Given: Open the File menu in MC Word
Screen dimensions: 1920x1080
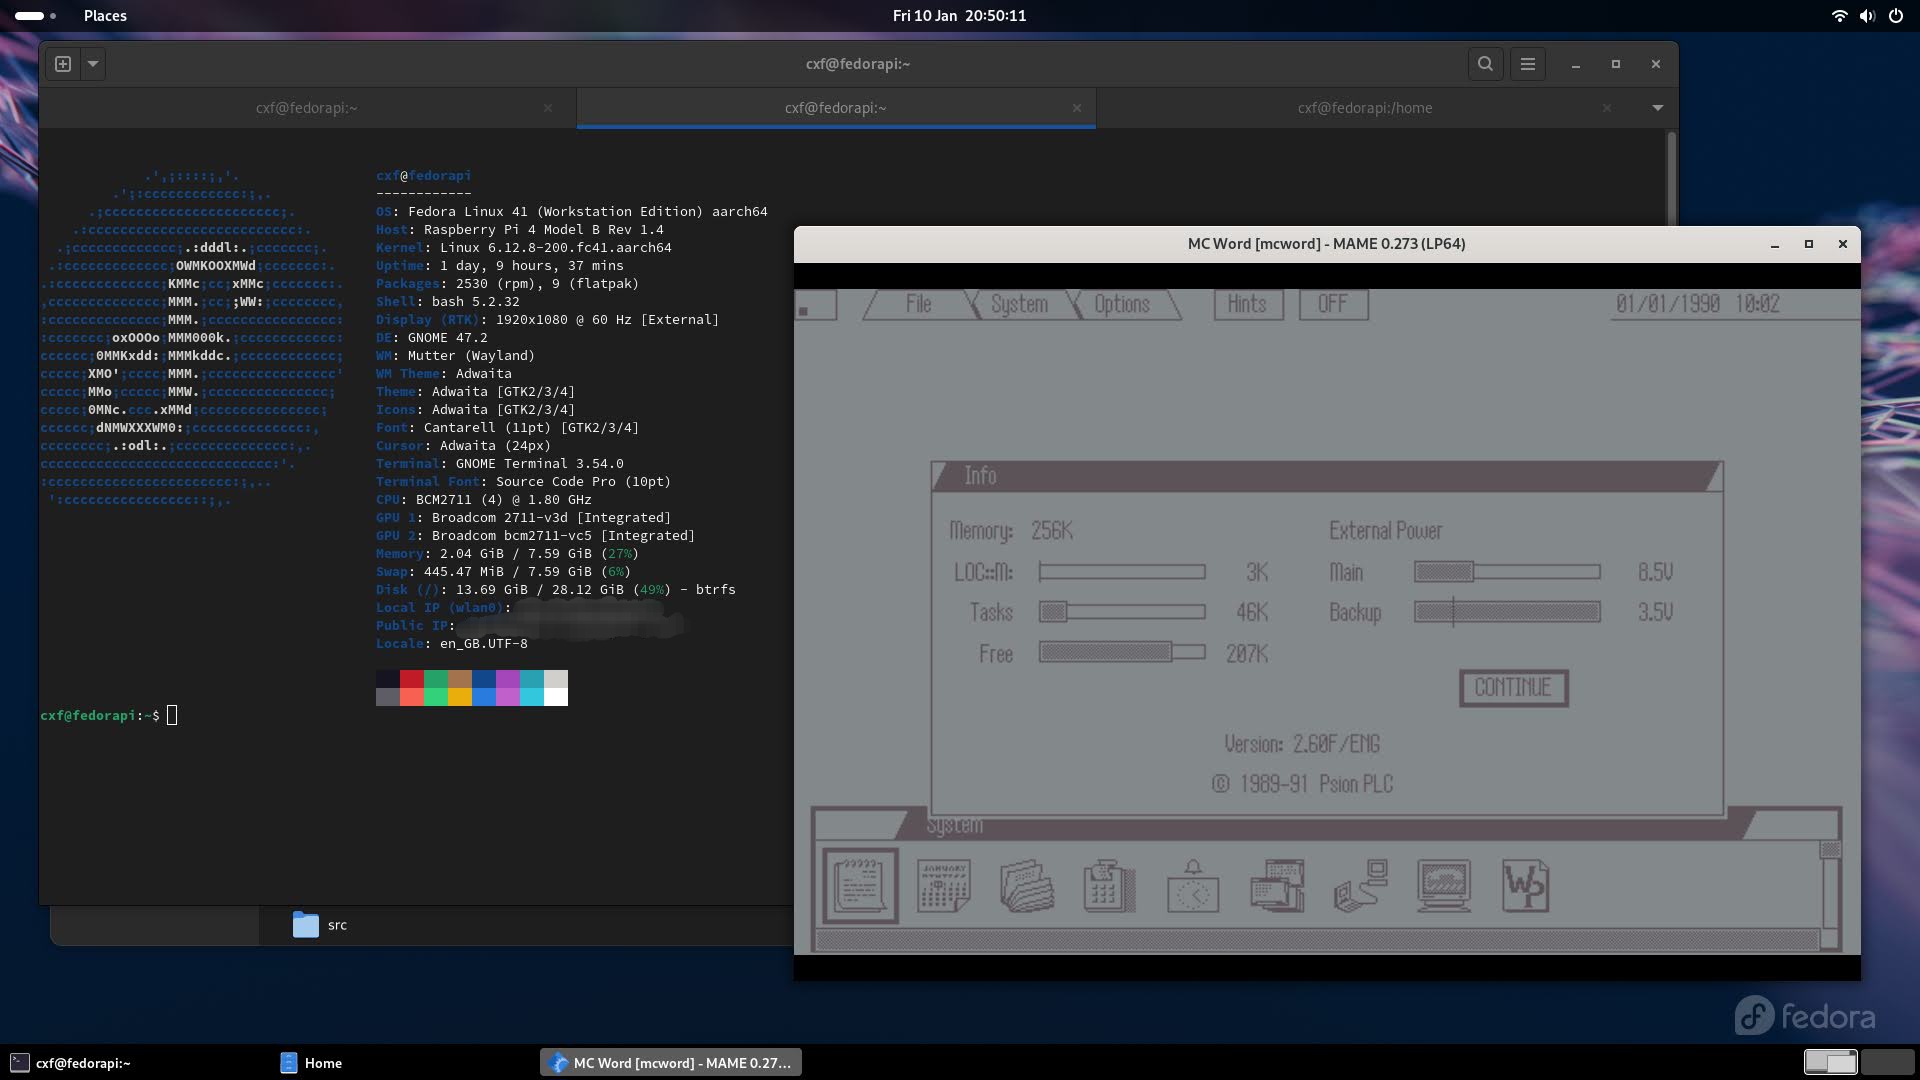Looking at the screenshot, I should point(918,304).
